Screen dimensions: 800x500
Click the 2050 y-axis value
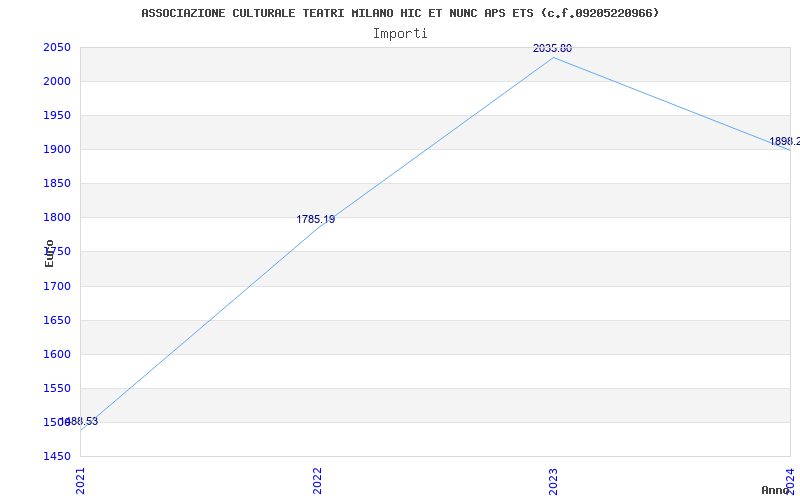[57, 47]
